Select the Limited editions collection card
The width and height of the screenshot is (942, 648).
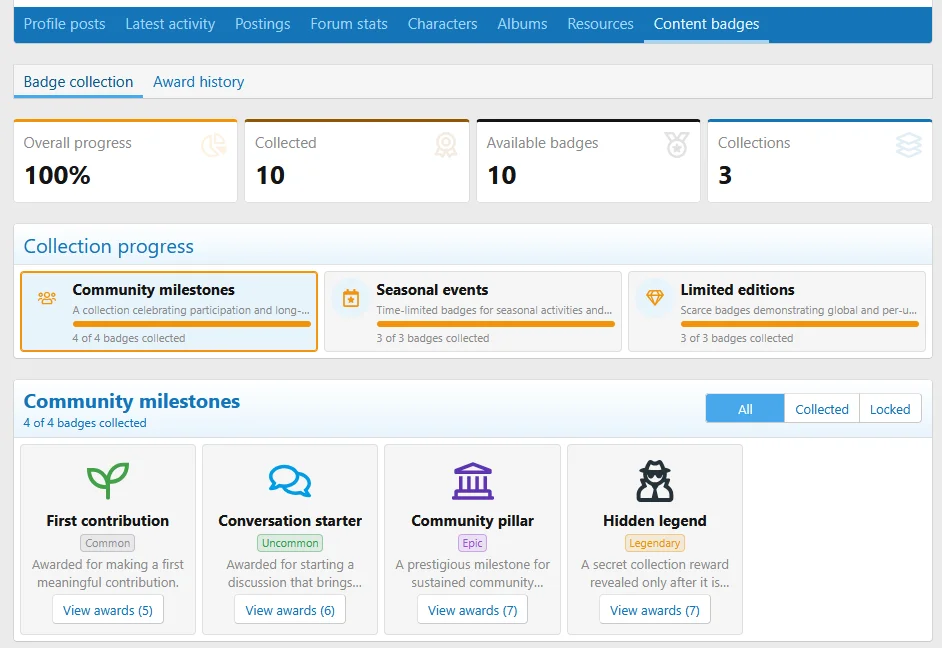tap(777, 311)
